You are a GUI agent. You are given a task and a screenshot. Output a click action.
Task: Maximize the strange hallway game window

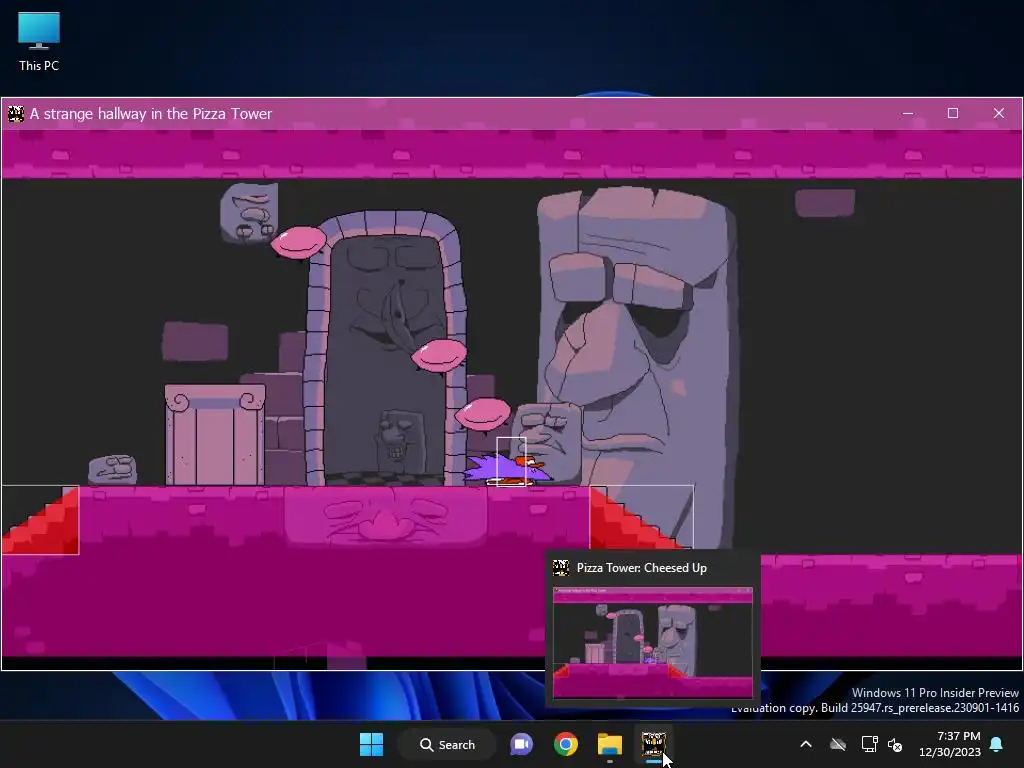pyautogui.click(x=953, y=113)
